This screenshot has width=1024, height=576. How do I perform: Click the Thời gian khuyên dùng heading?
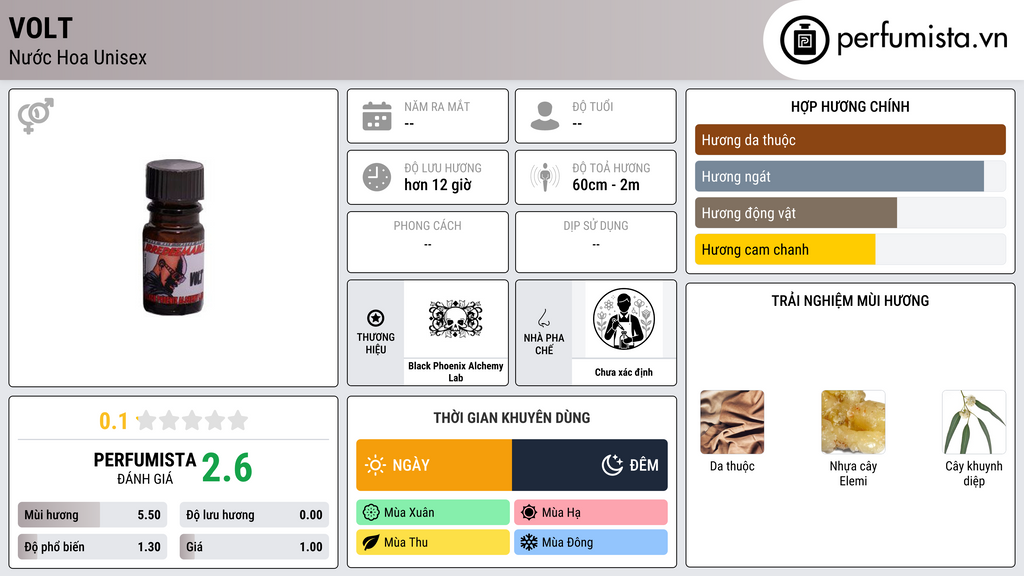coord(512,418)
